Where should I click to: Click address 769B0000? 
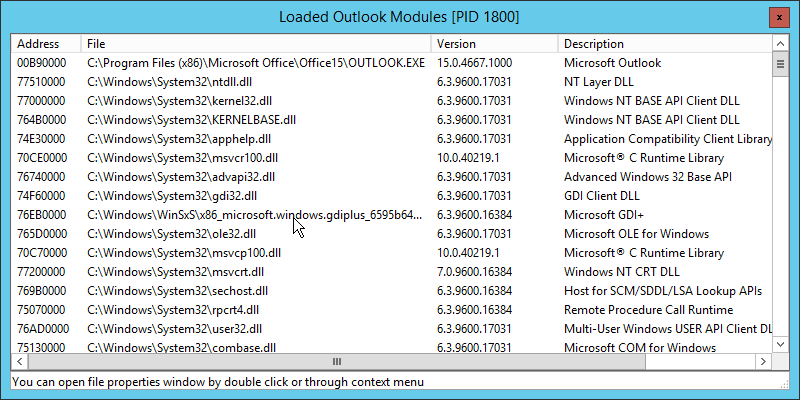[x=41, y=291]
